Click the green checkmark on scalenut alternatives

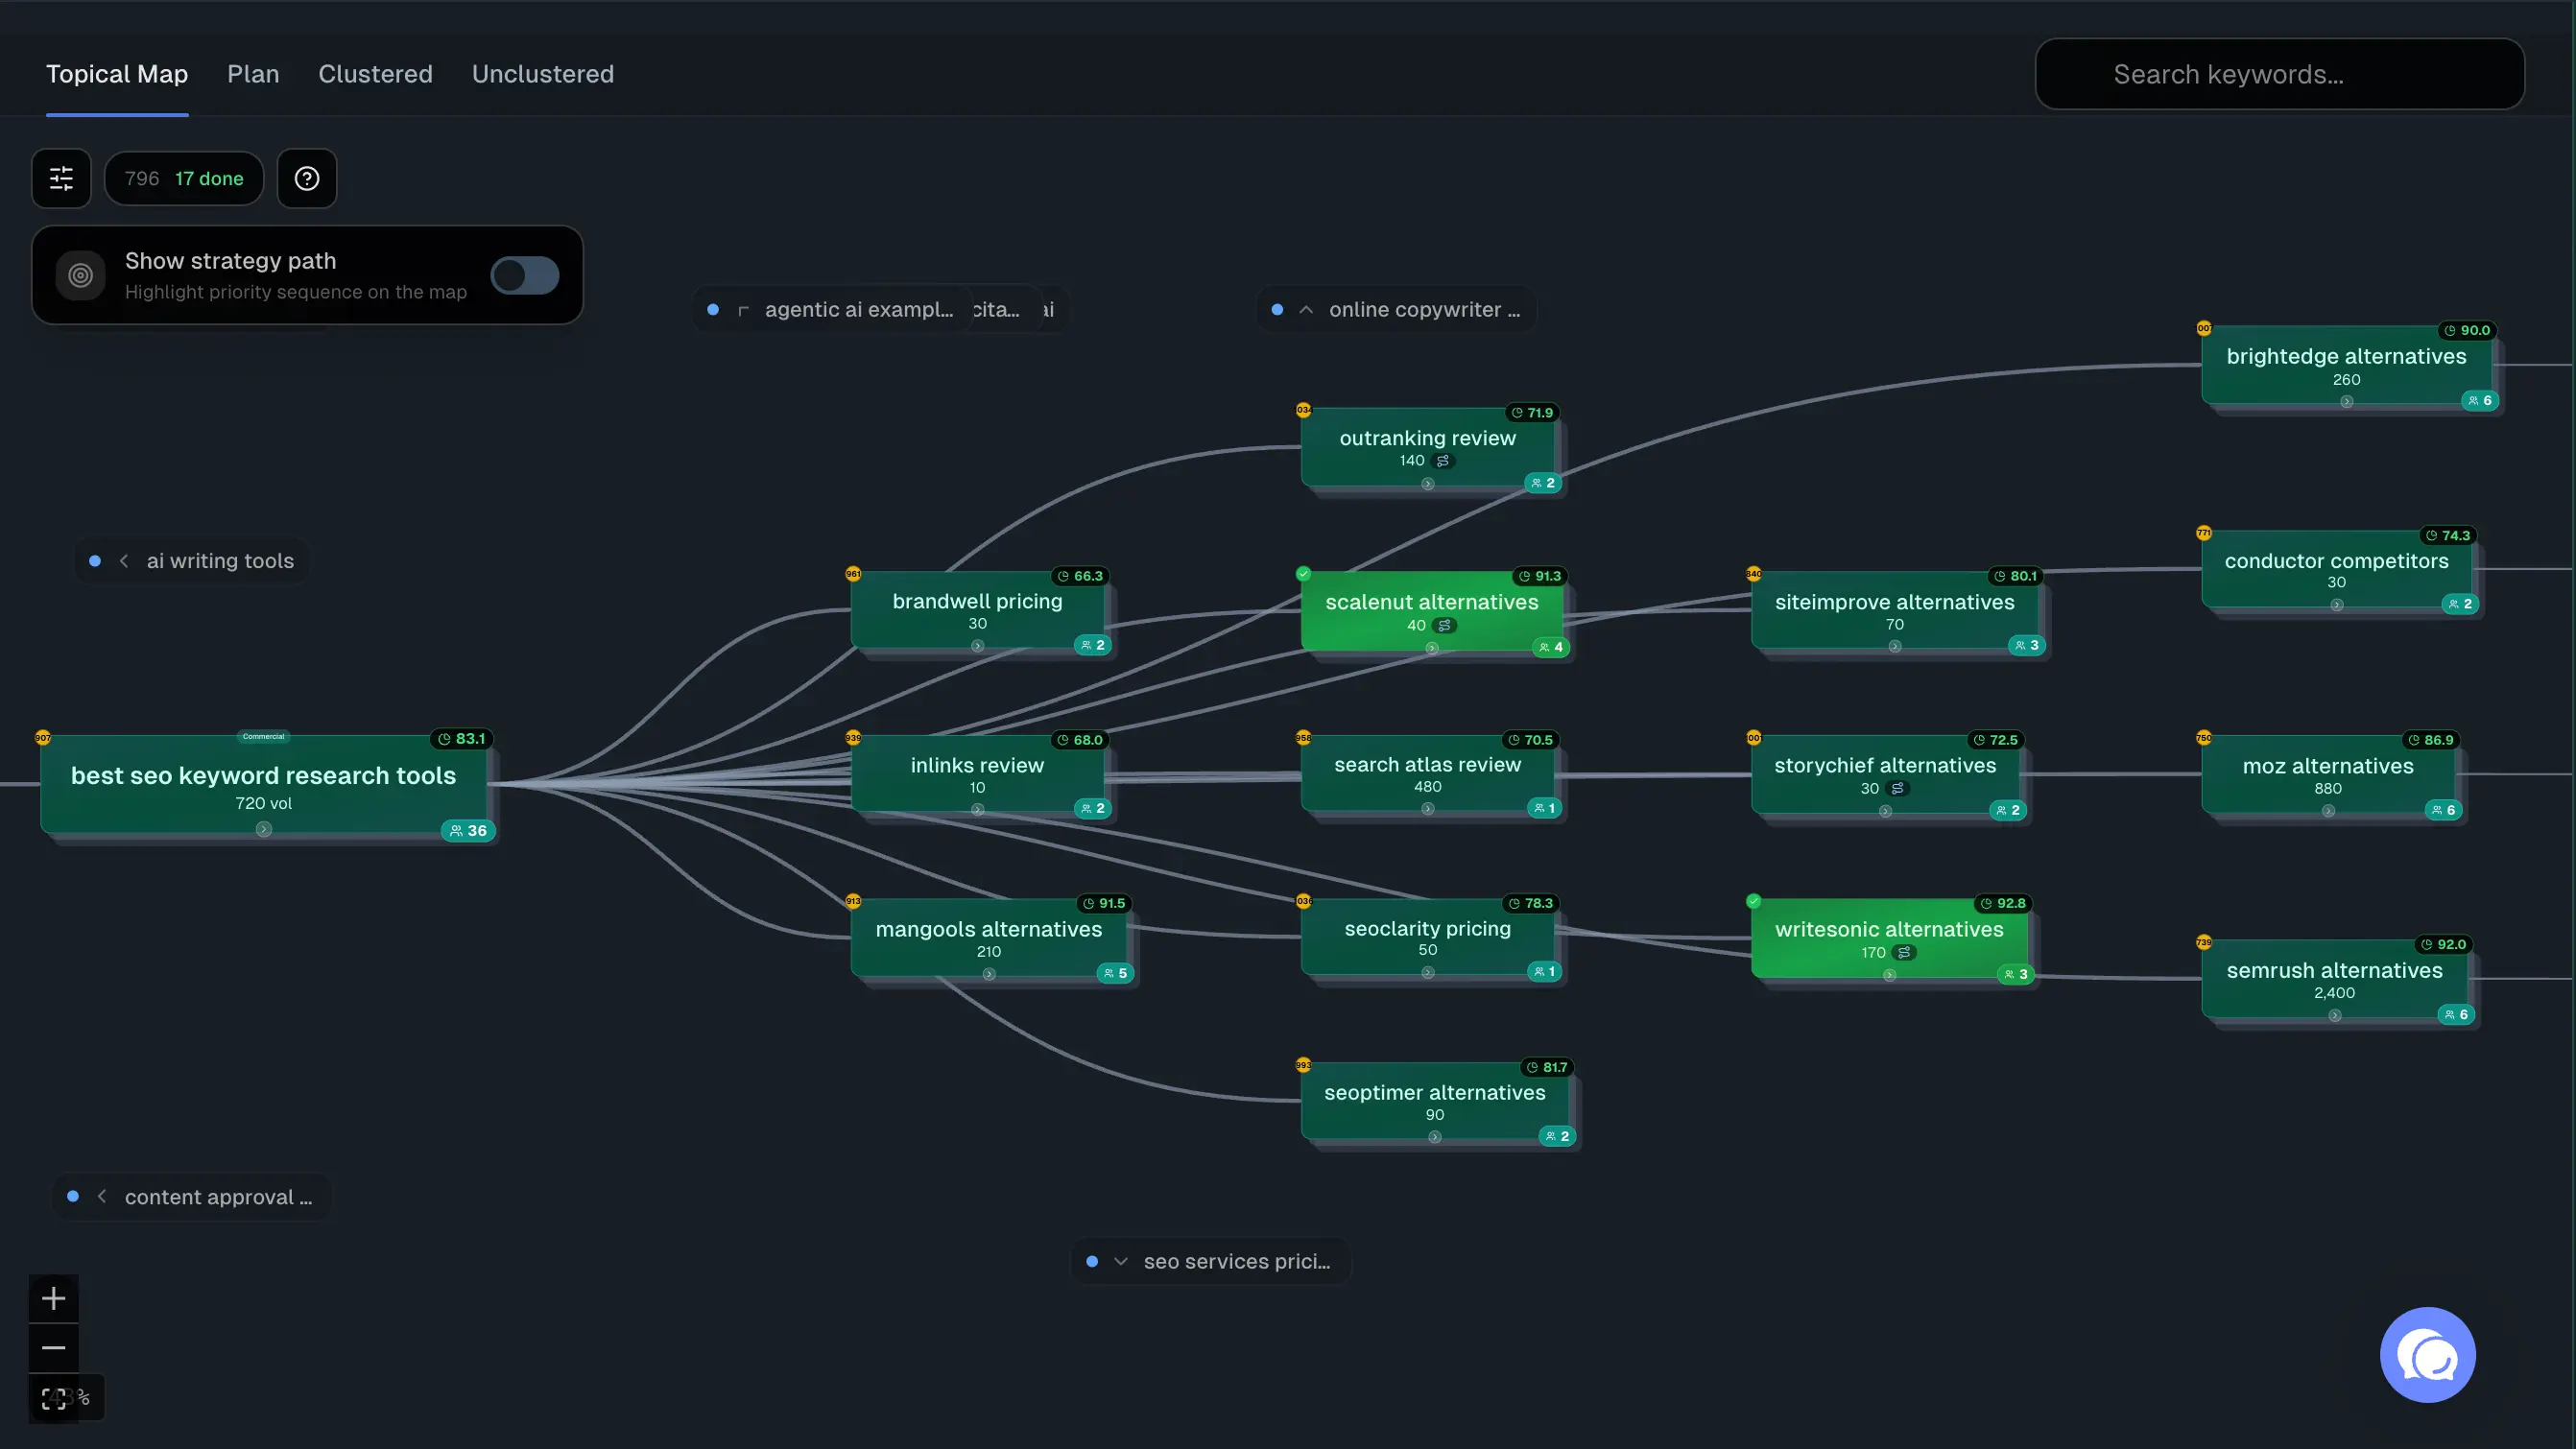(x=1303, y=573)
